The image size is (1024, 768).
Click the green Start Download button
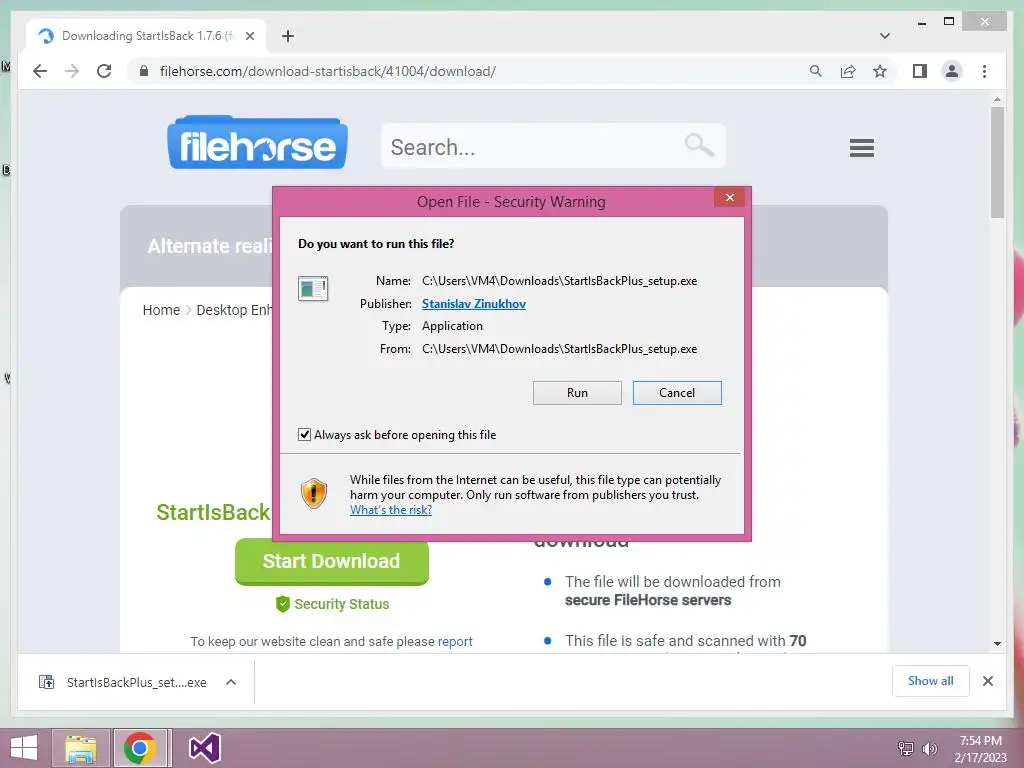pyautogui.click(x=332, y=561)
